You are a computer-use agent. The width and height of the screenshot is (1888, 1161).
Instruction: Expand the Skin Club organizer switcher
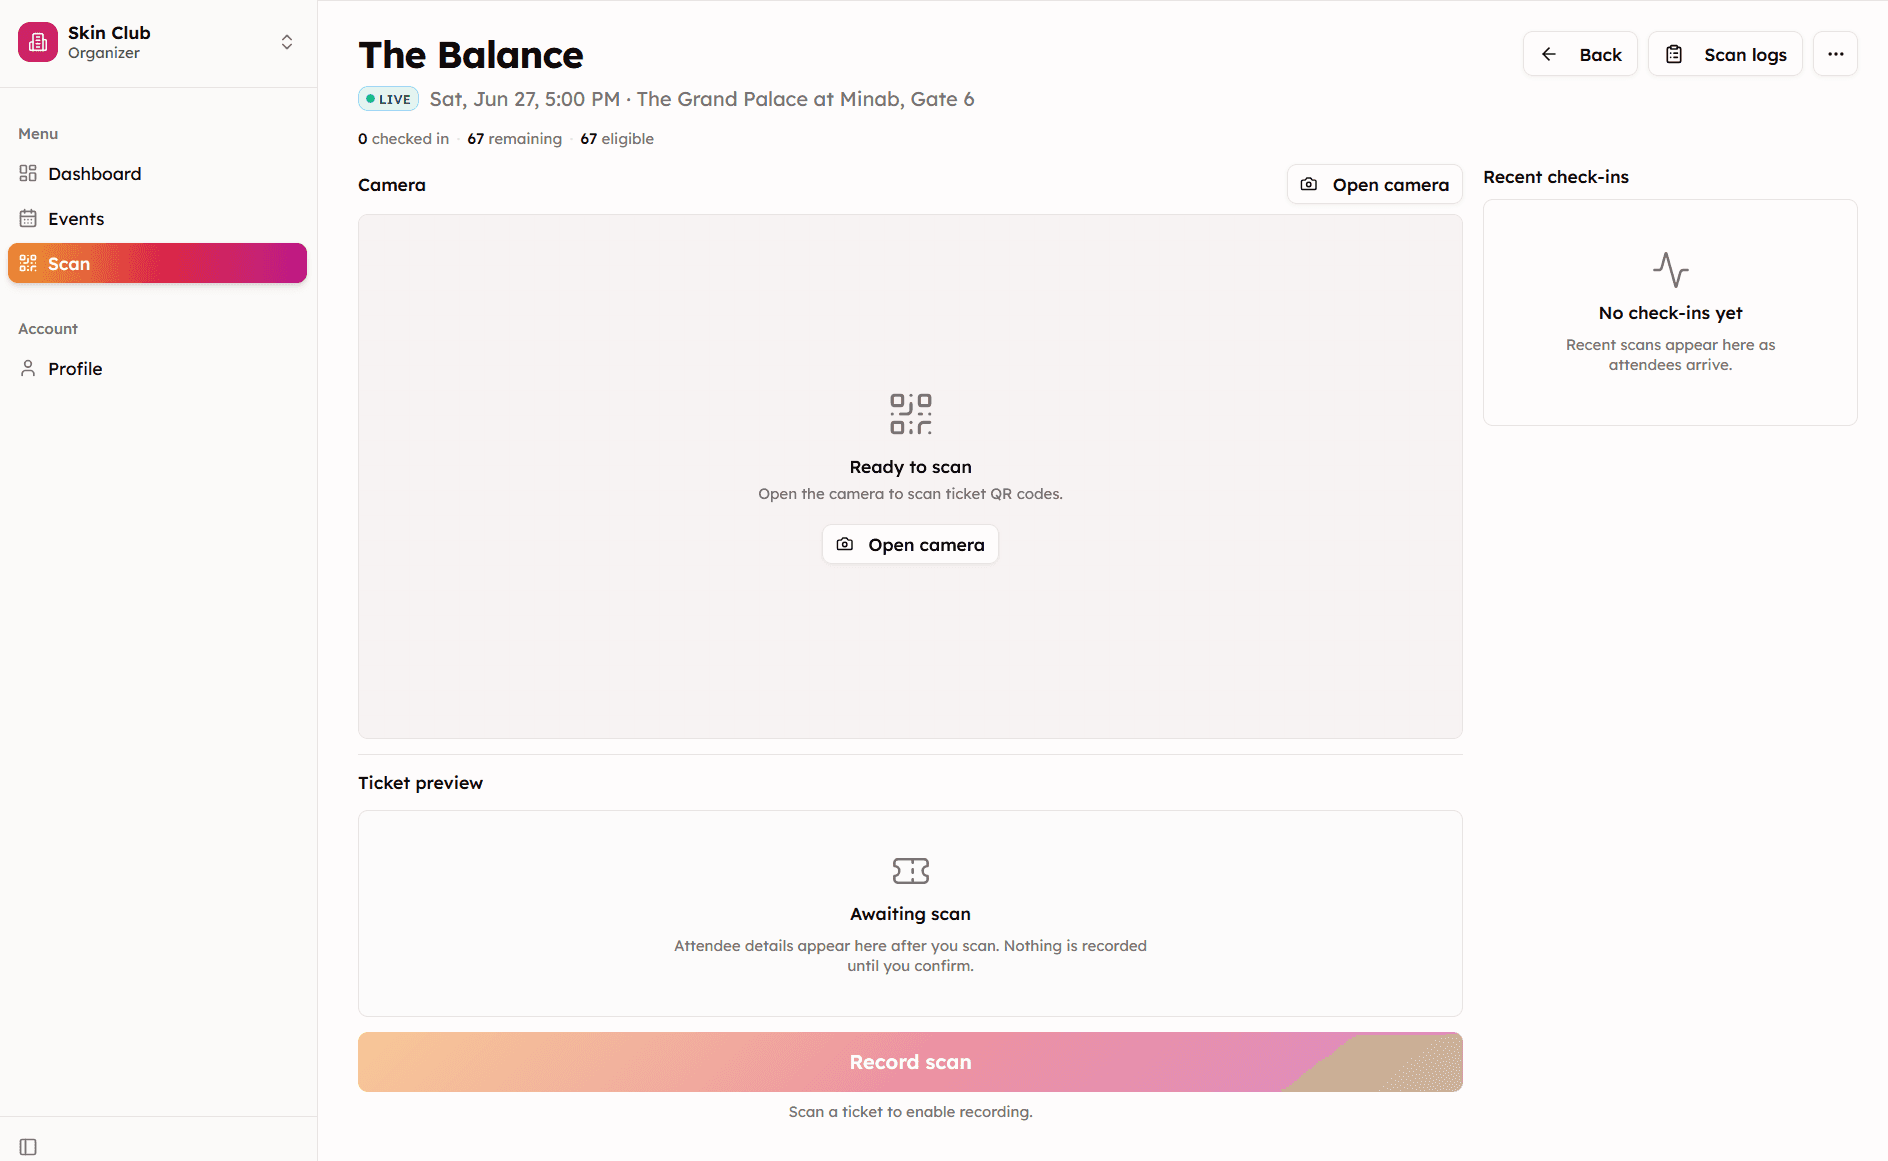click(287, 42)
